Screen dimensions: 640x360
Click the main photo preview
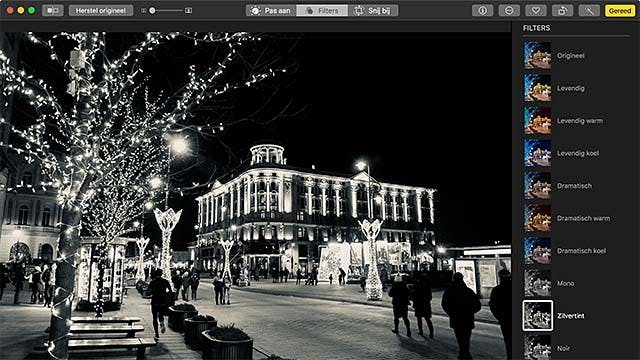pos(256,196)
